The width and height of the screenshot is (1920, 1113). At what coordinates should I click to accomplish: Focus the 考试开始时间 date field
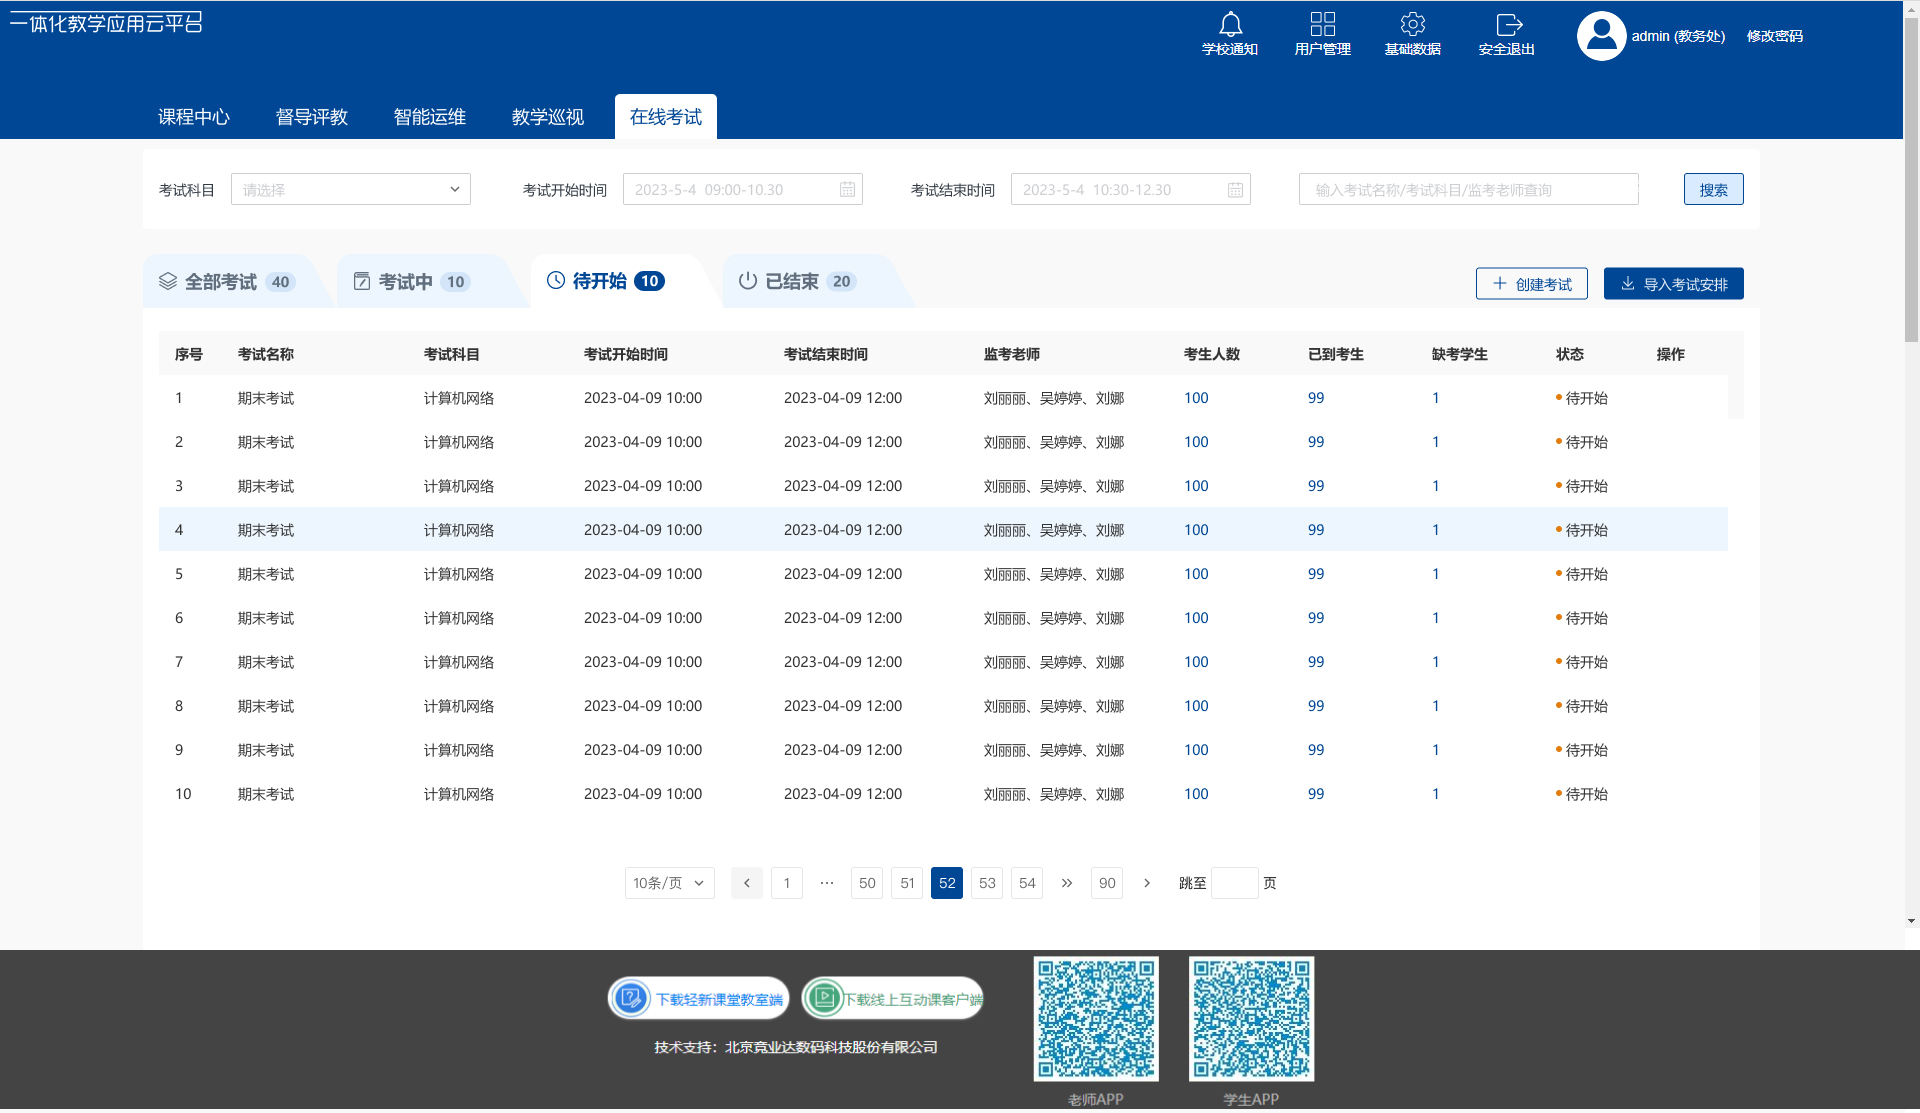(x=743, y=189)
